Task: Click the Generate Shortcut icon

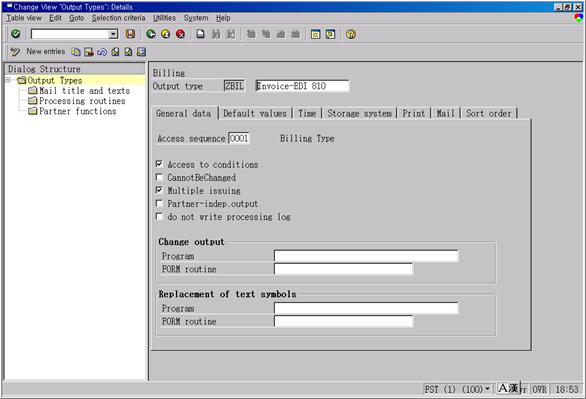Action: point(330,34)
